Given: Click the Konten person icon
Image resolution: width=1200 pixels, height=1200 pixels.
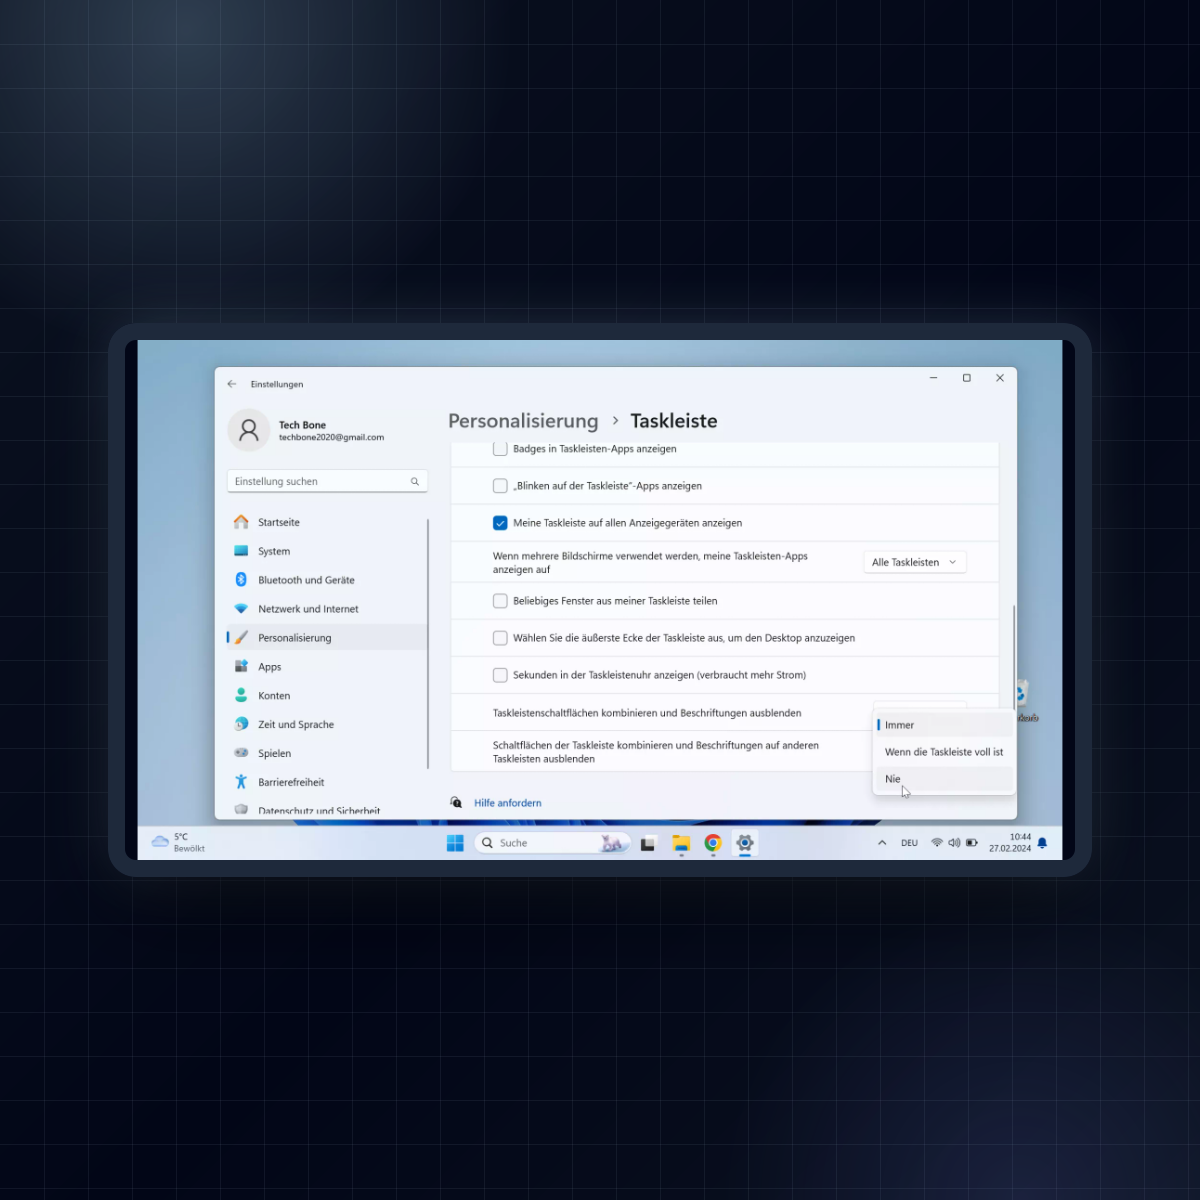Looking at the screenshot, I should click(241, 695).
